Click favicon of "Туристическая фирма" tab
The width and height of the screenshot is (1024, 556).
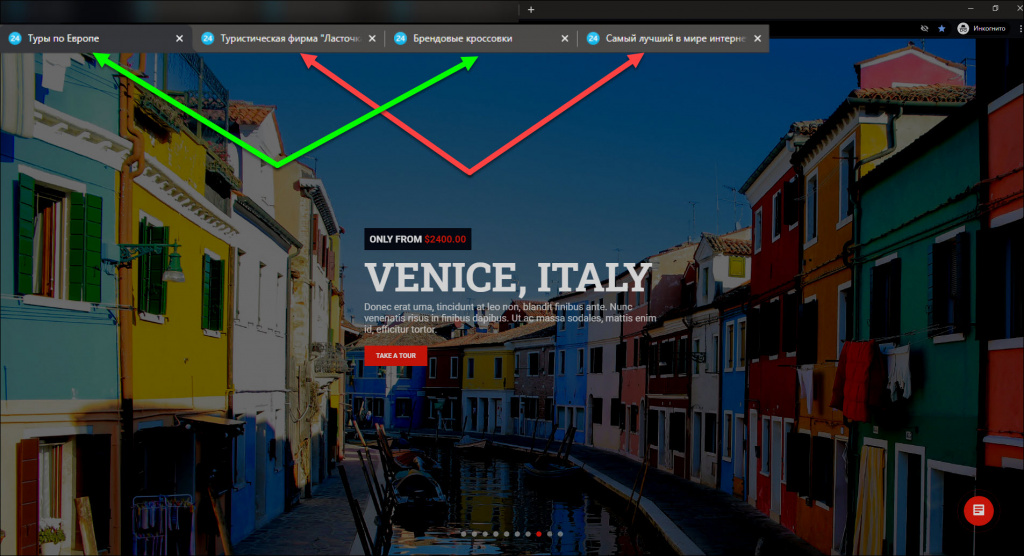(x=208, y=39)
